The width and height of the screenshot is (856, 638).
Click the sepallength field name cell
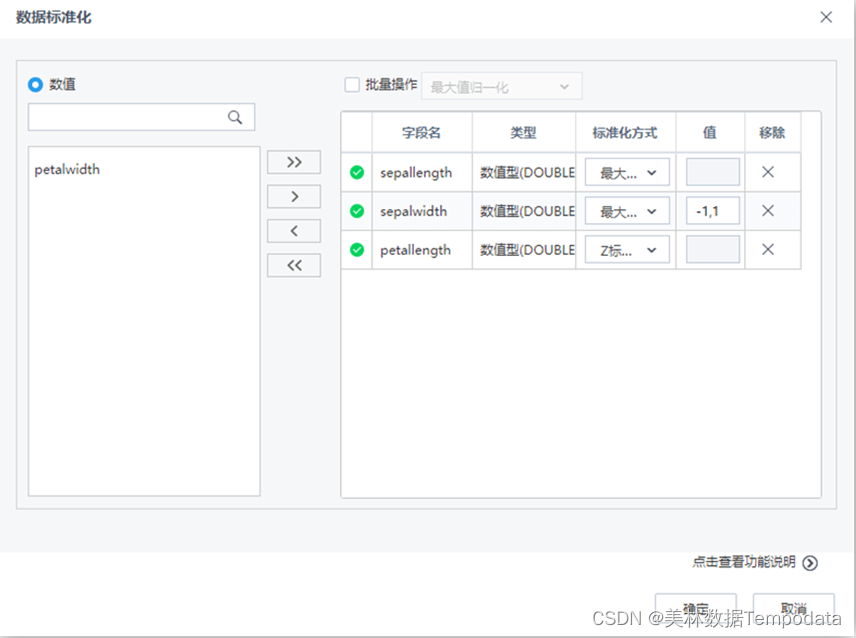422,172
